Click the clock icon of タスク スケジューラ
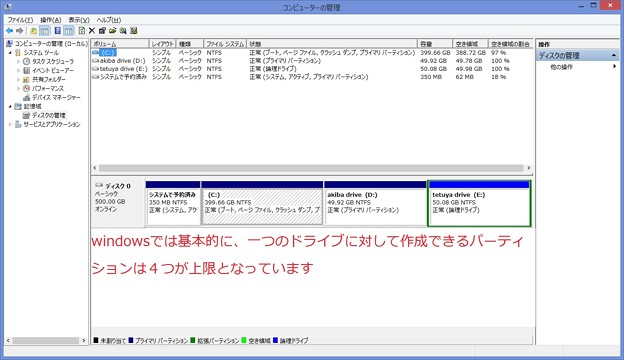The image size is (624, 360). click(27, 61)
